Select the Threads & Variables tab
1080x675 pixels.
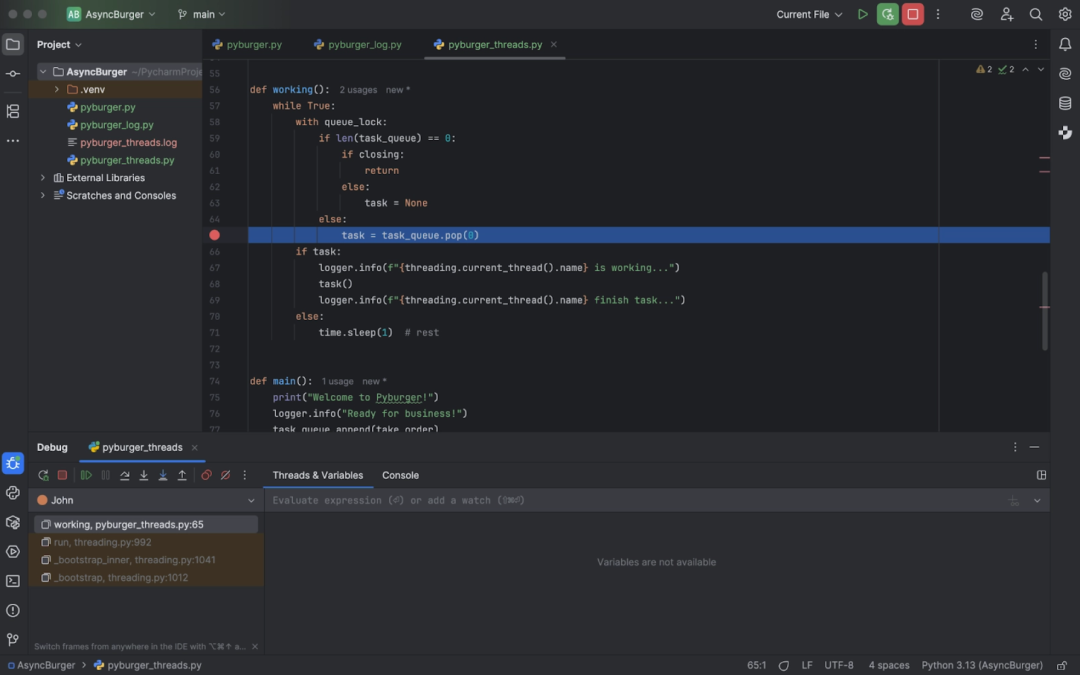(318, 475)
